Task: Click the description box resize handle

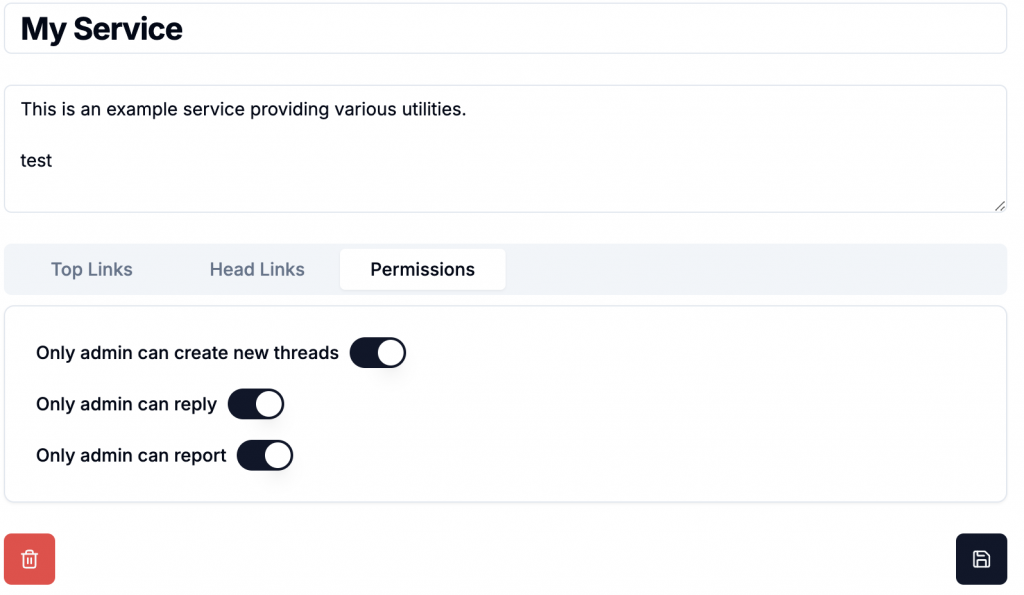Action: point(999,205)
